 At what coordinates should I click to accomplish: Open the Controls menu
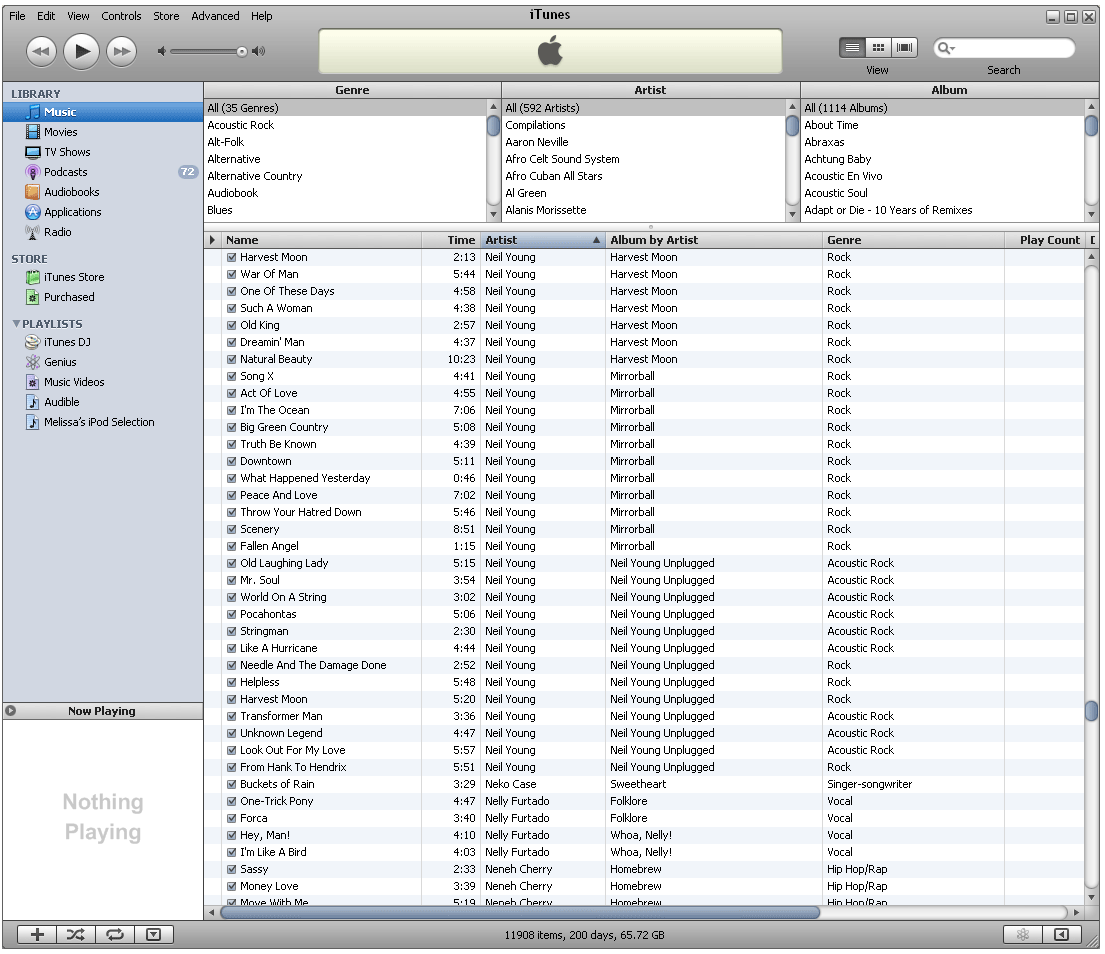pyautogui.click(x=121, y=16)
